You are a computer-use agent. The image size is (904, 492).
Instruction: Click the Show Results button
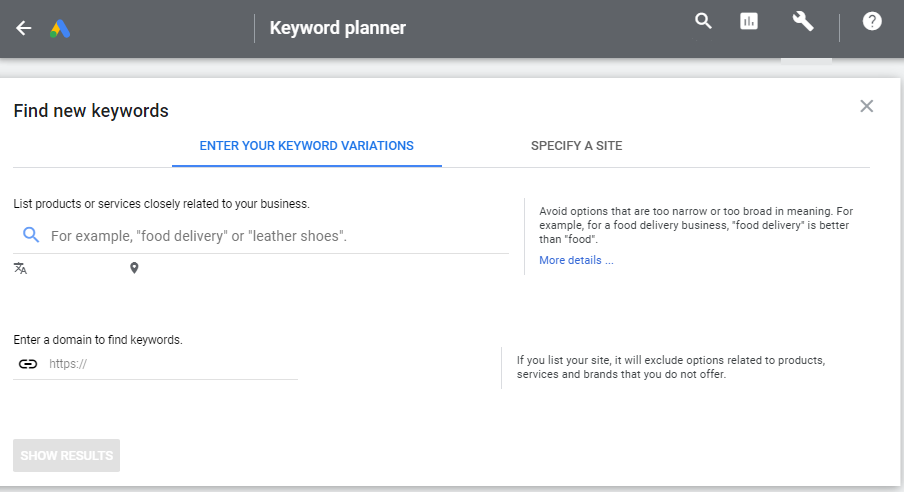coord(66,456)
